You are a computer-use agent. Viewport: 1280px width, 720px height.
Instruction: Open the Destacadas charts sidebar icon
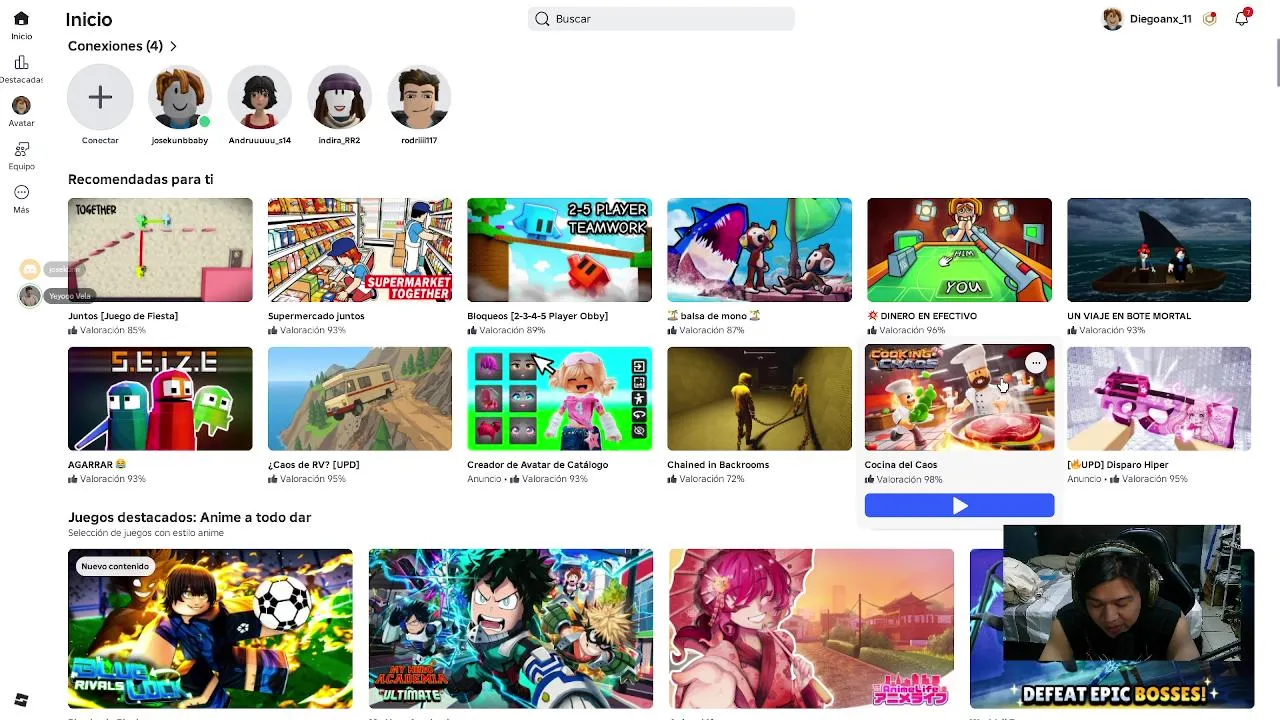[21, 63]
